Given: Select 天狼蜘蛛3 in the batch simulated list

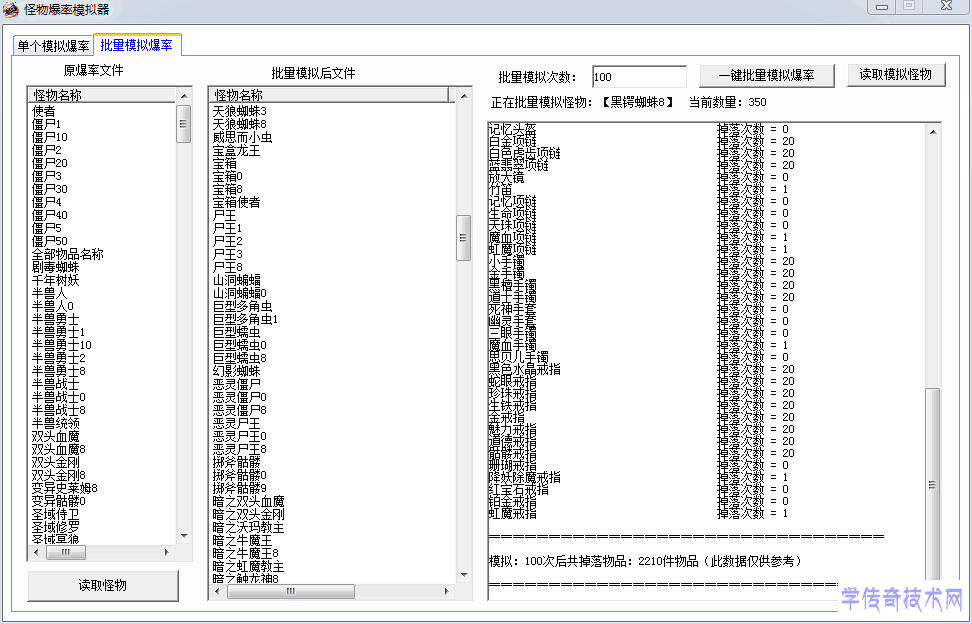Looking at the screenshot, I should pyautogui.click(x=240, y=112).
